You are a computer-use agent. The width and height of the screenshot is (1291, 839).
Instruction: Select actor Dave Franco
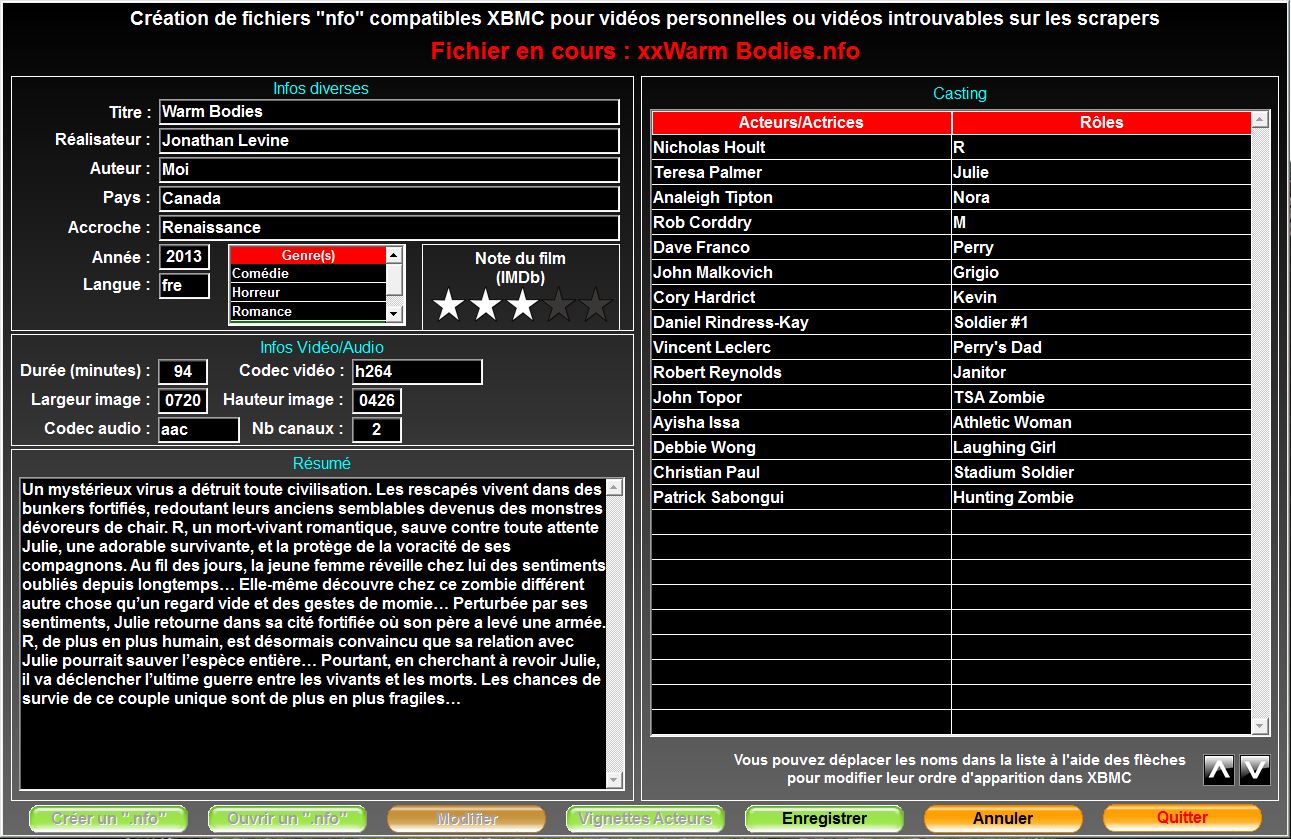[x=801, y=247]
